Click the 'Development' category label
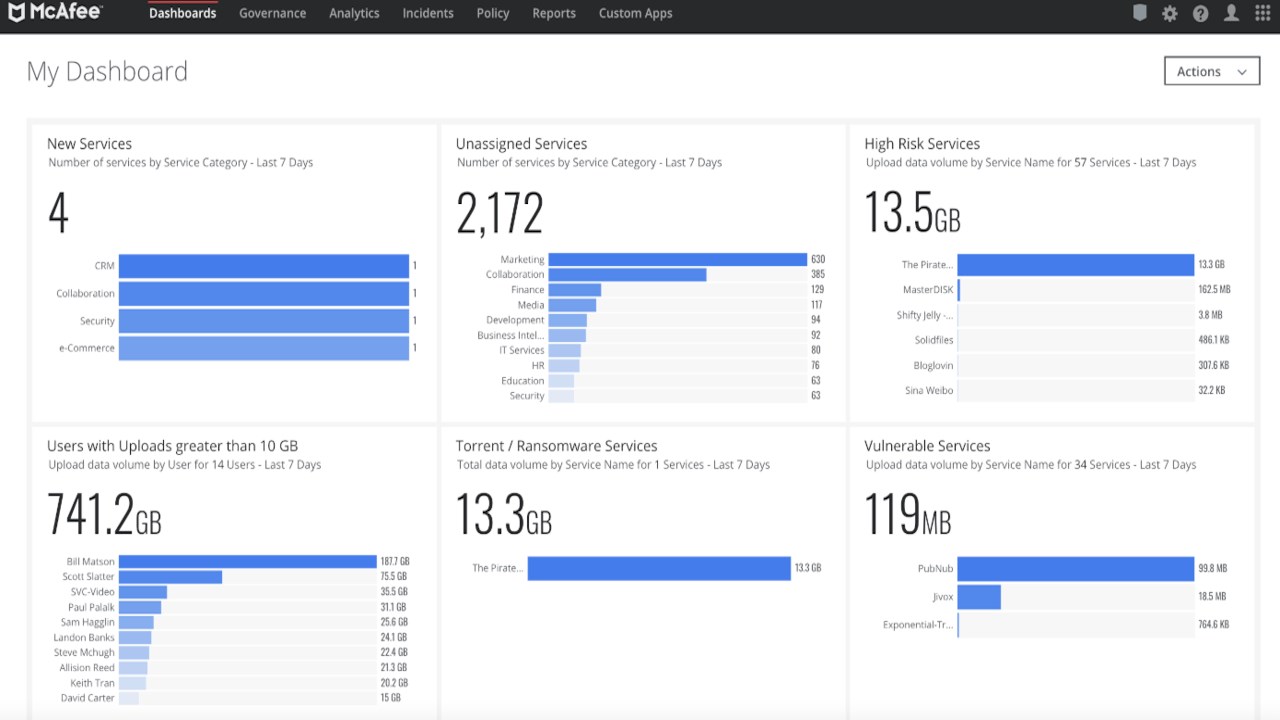Screen dimensions: 1280x720 click(x=515, y=320)
